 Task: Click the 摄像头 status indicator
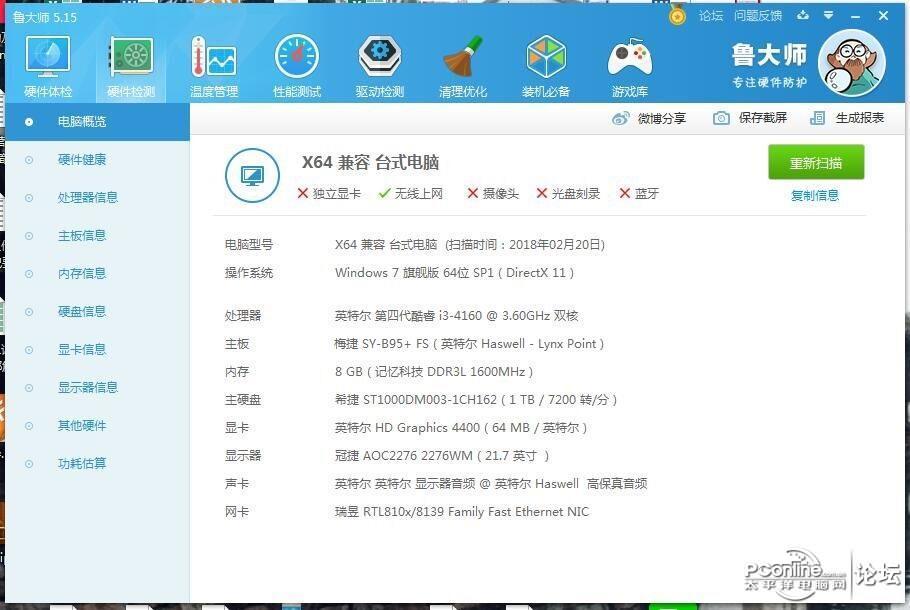coord(493,193)
